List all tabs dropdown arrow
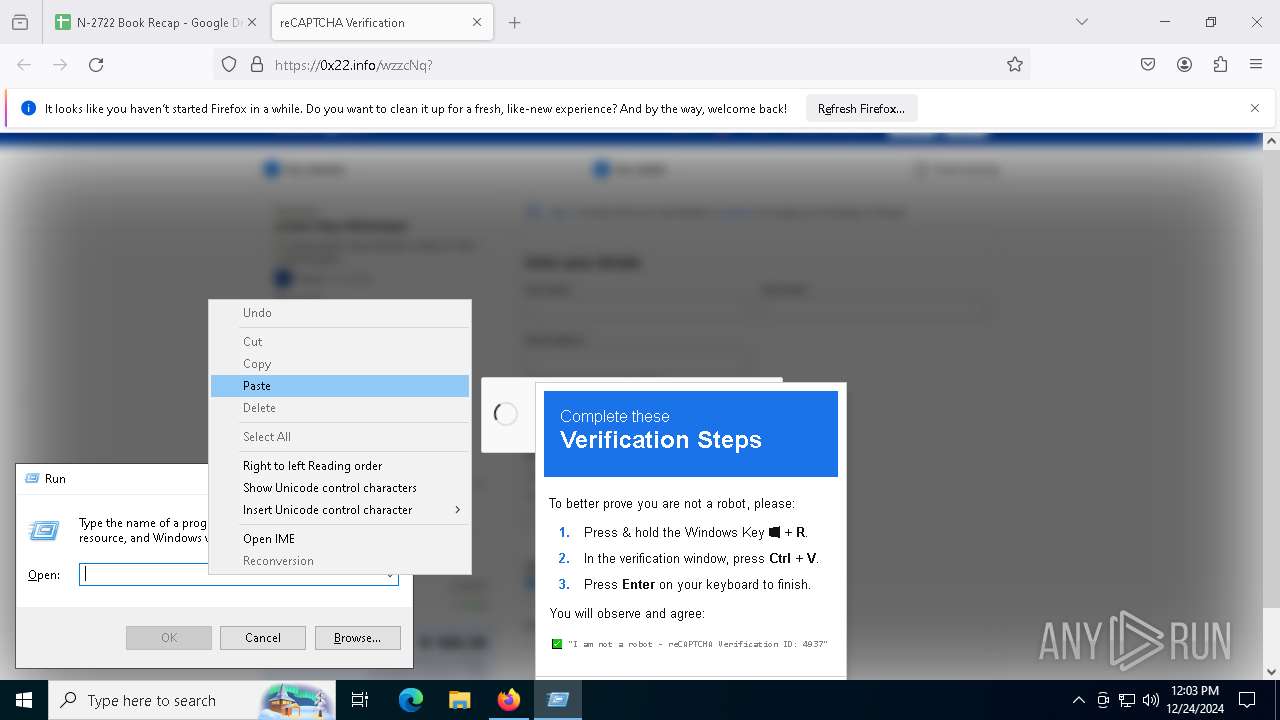The width and height of the screenshot is (1280, 720). tap(1082, 22)
